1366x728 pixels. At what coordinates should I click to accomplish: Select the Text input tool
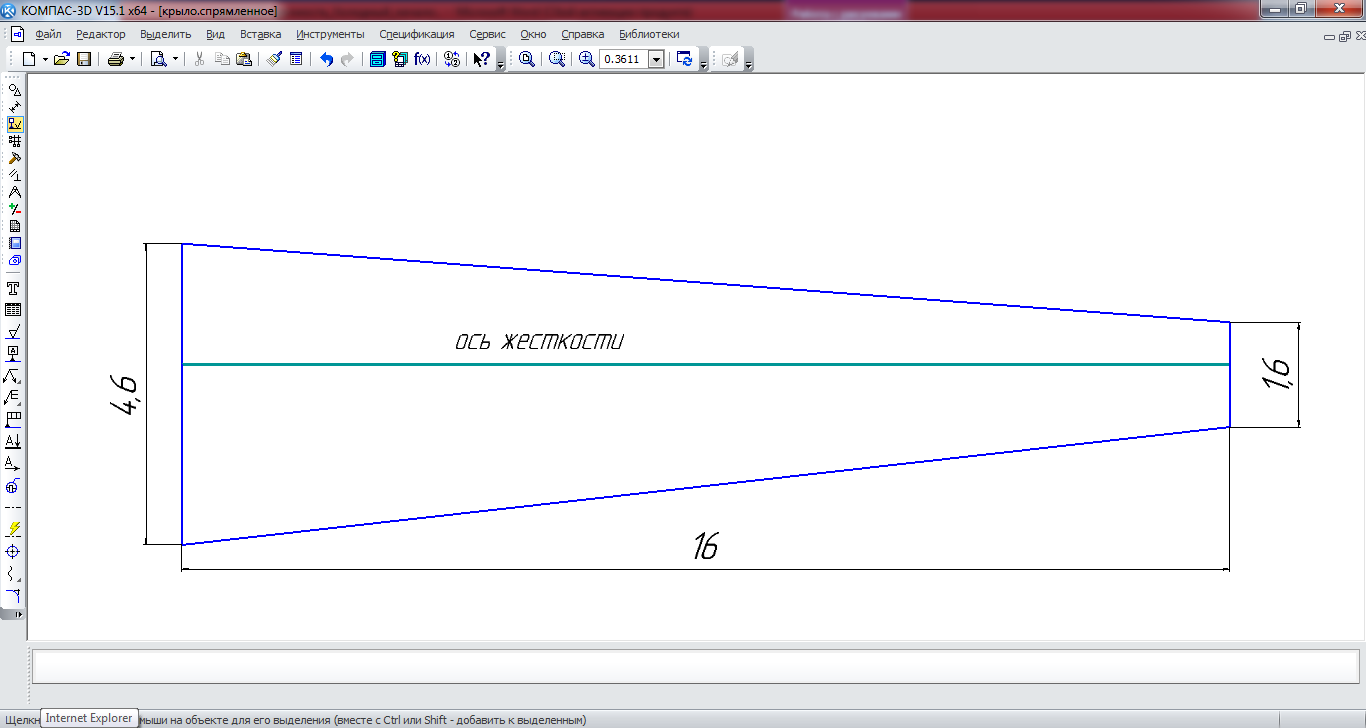[x=14, y=288]
